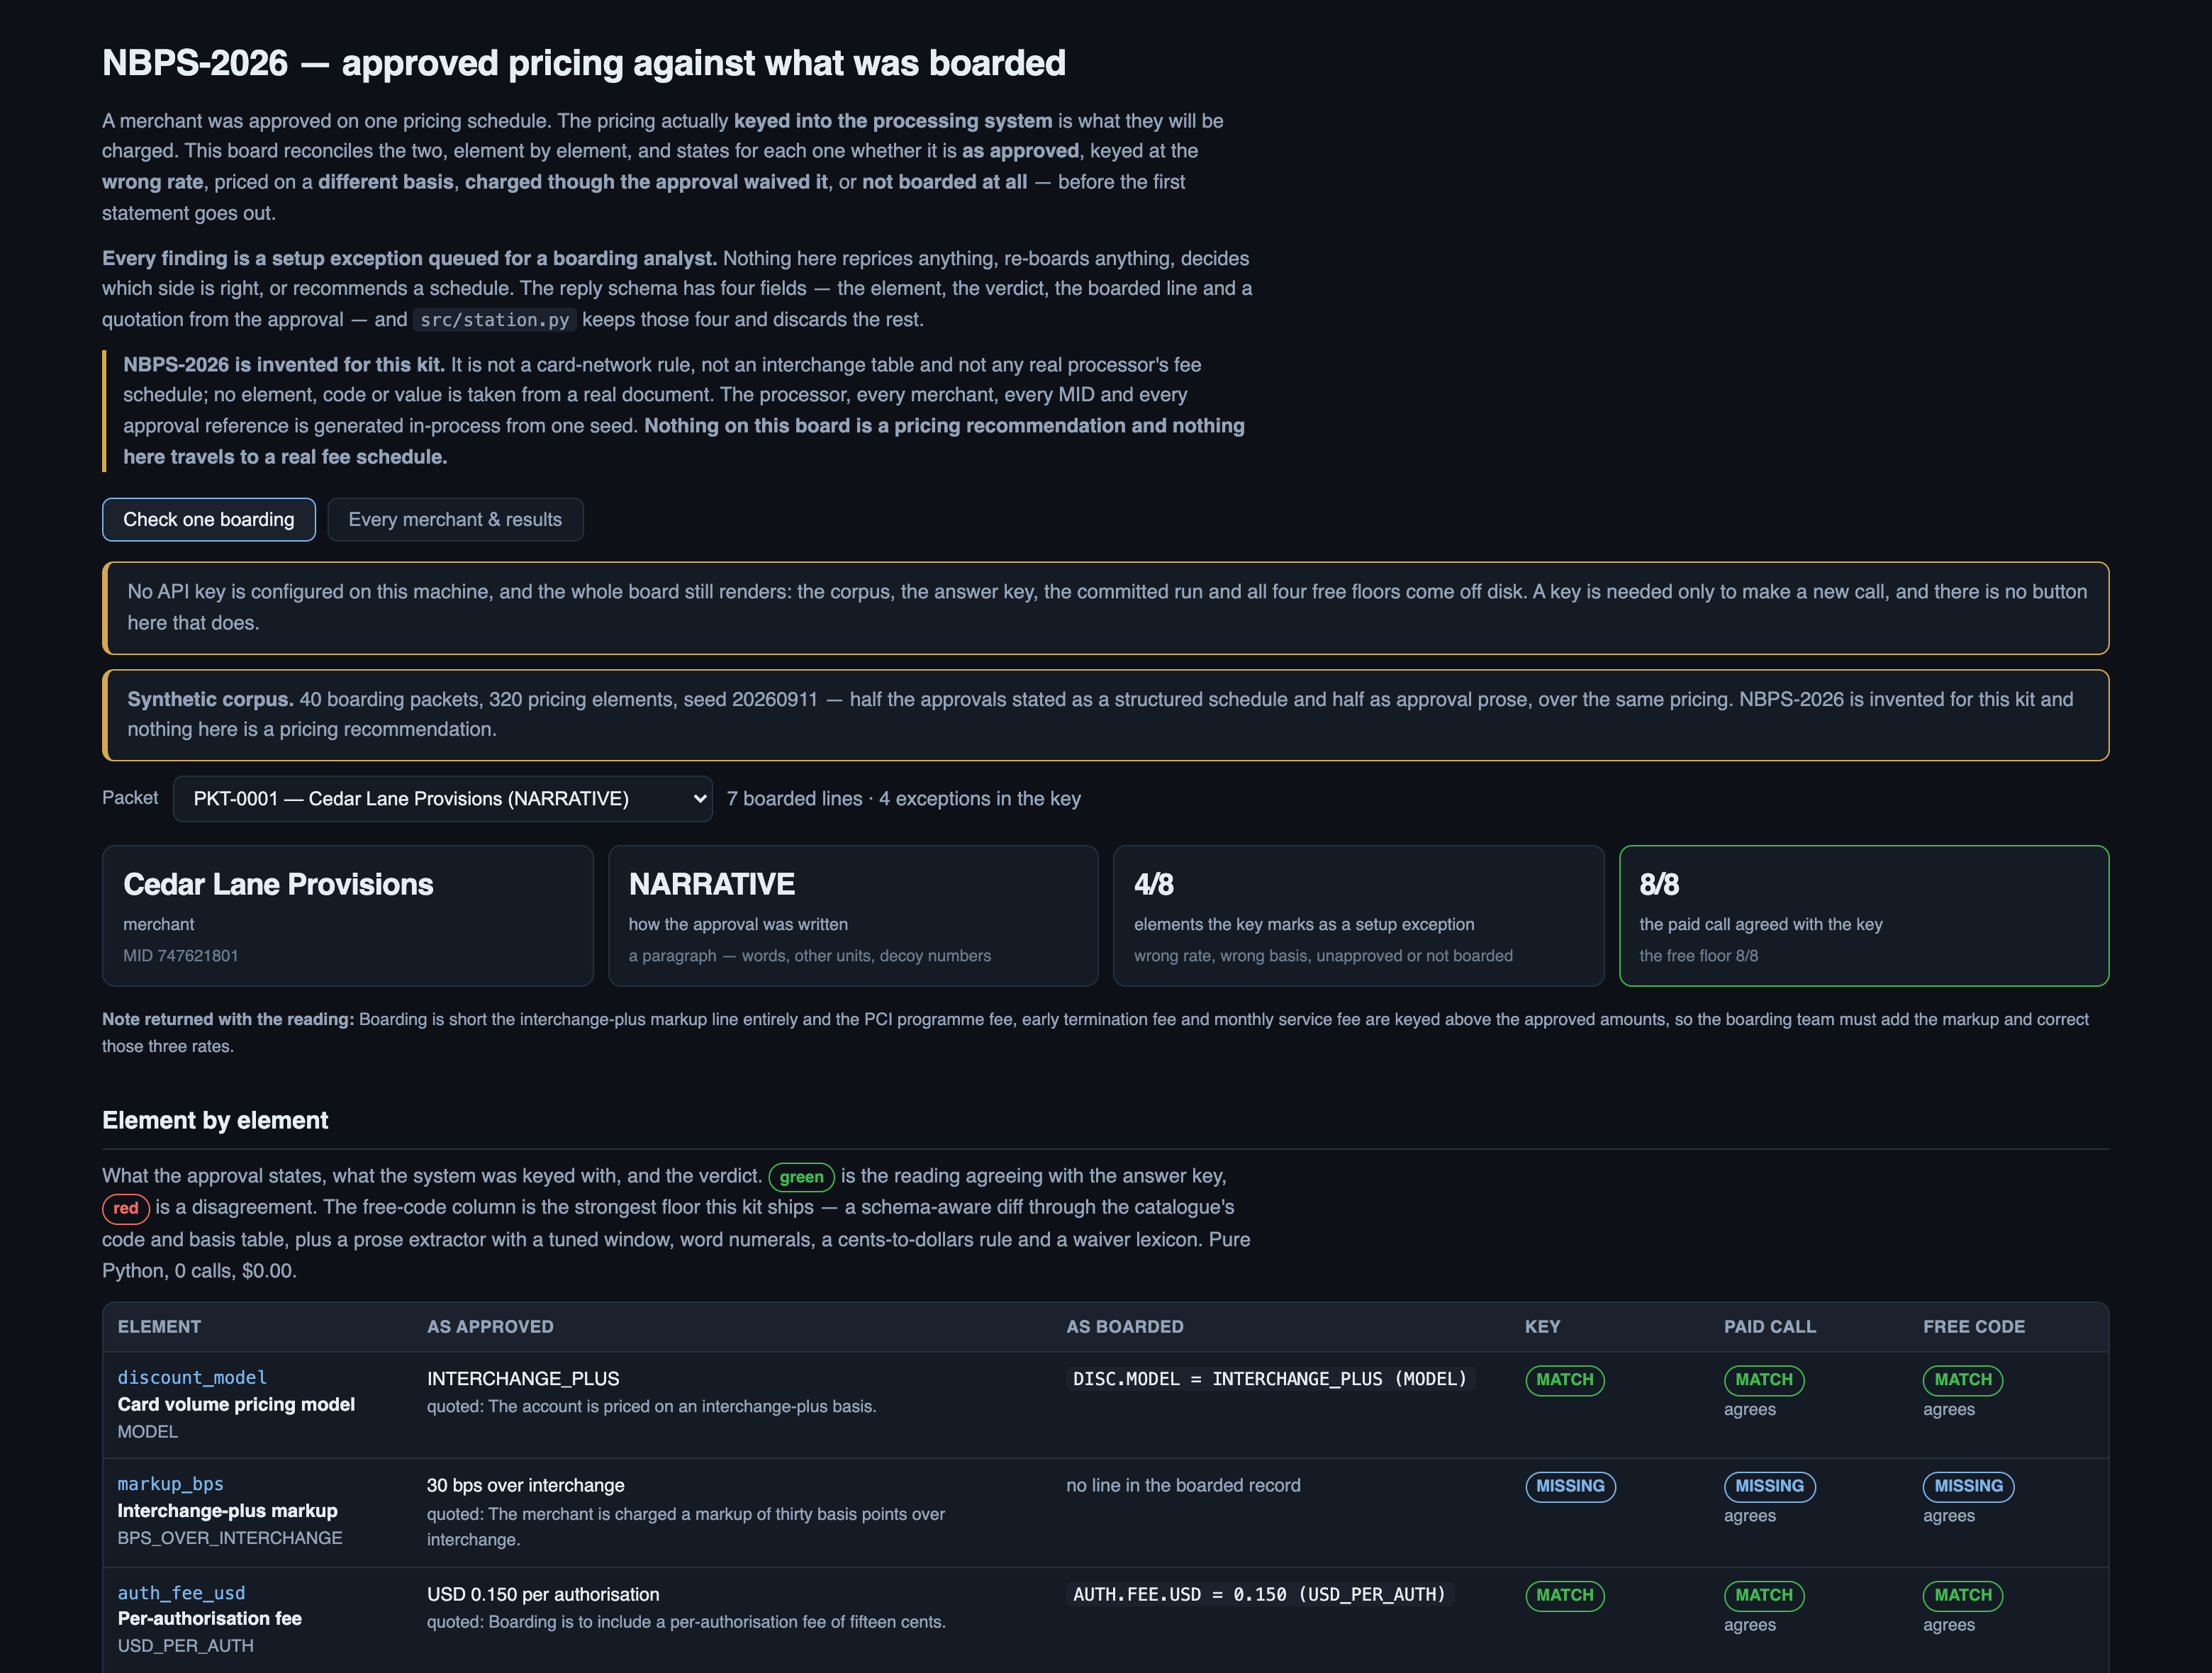Click MATCH badge in discount_model Key column
2212x1673 pixels.
pyautogui.click(x=1564, y=1380)
